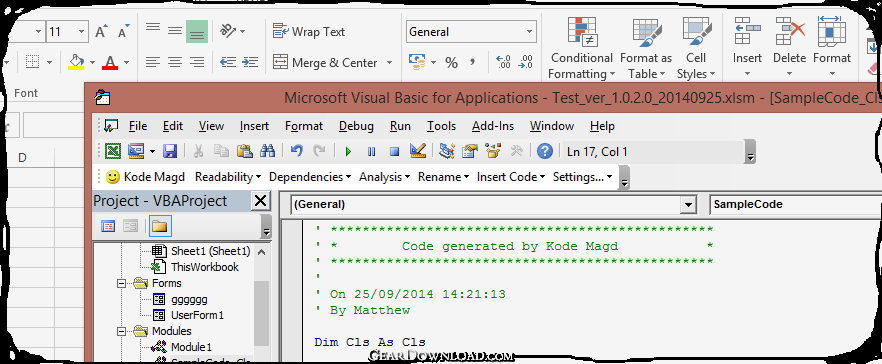The height and width of the screenshot is (364, 882).
Task: Click the Reset stop icon
Action: pyautogui.click(x=394, y=151)
